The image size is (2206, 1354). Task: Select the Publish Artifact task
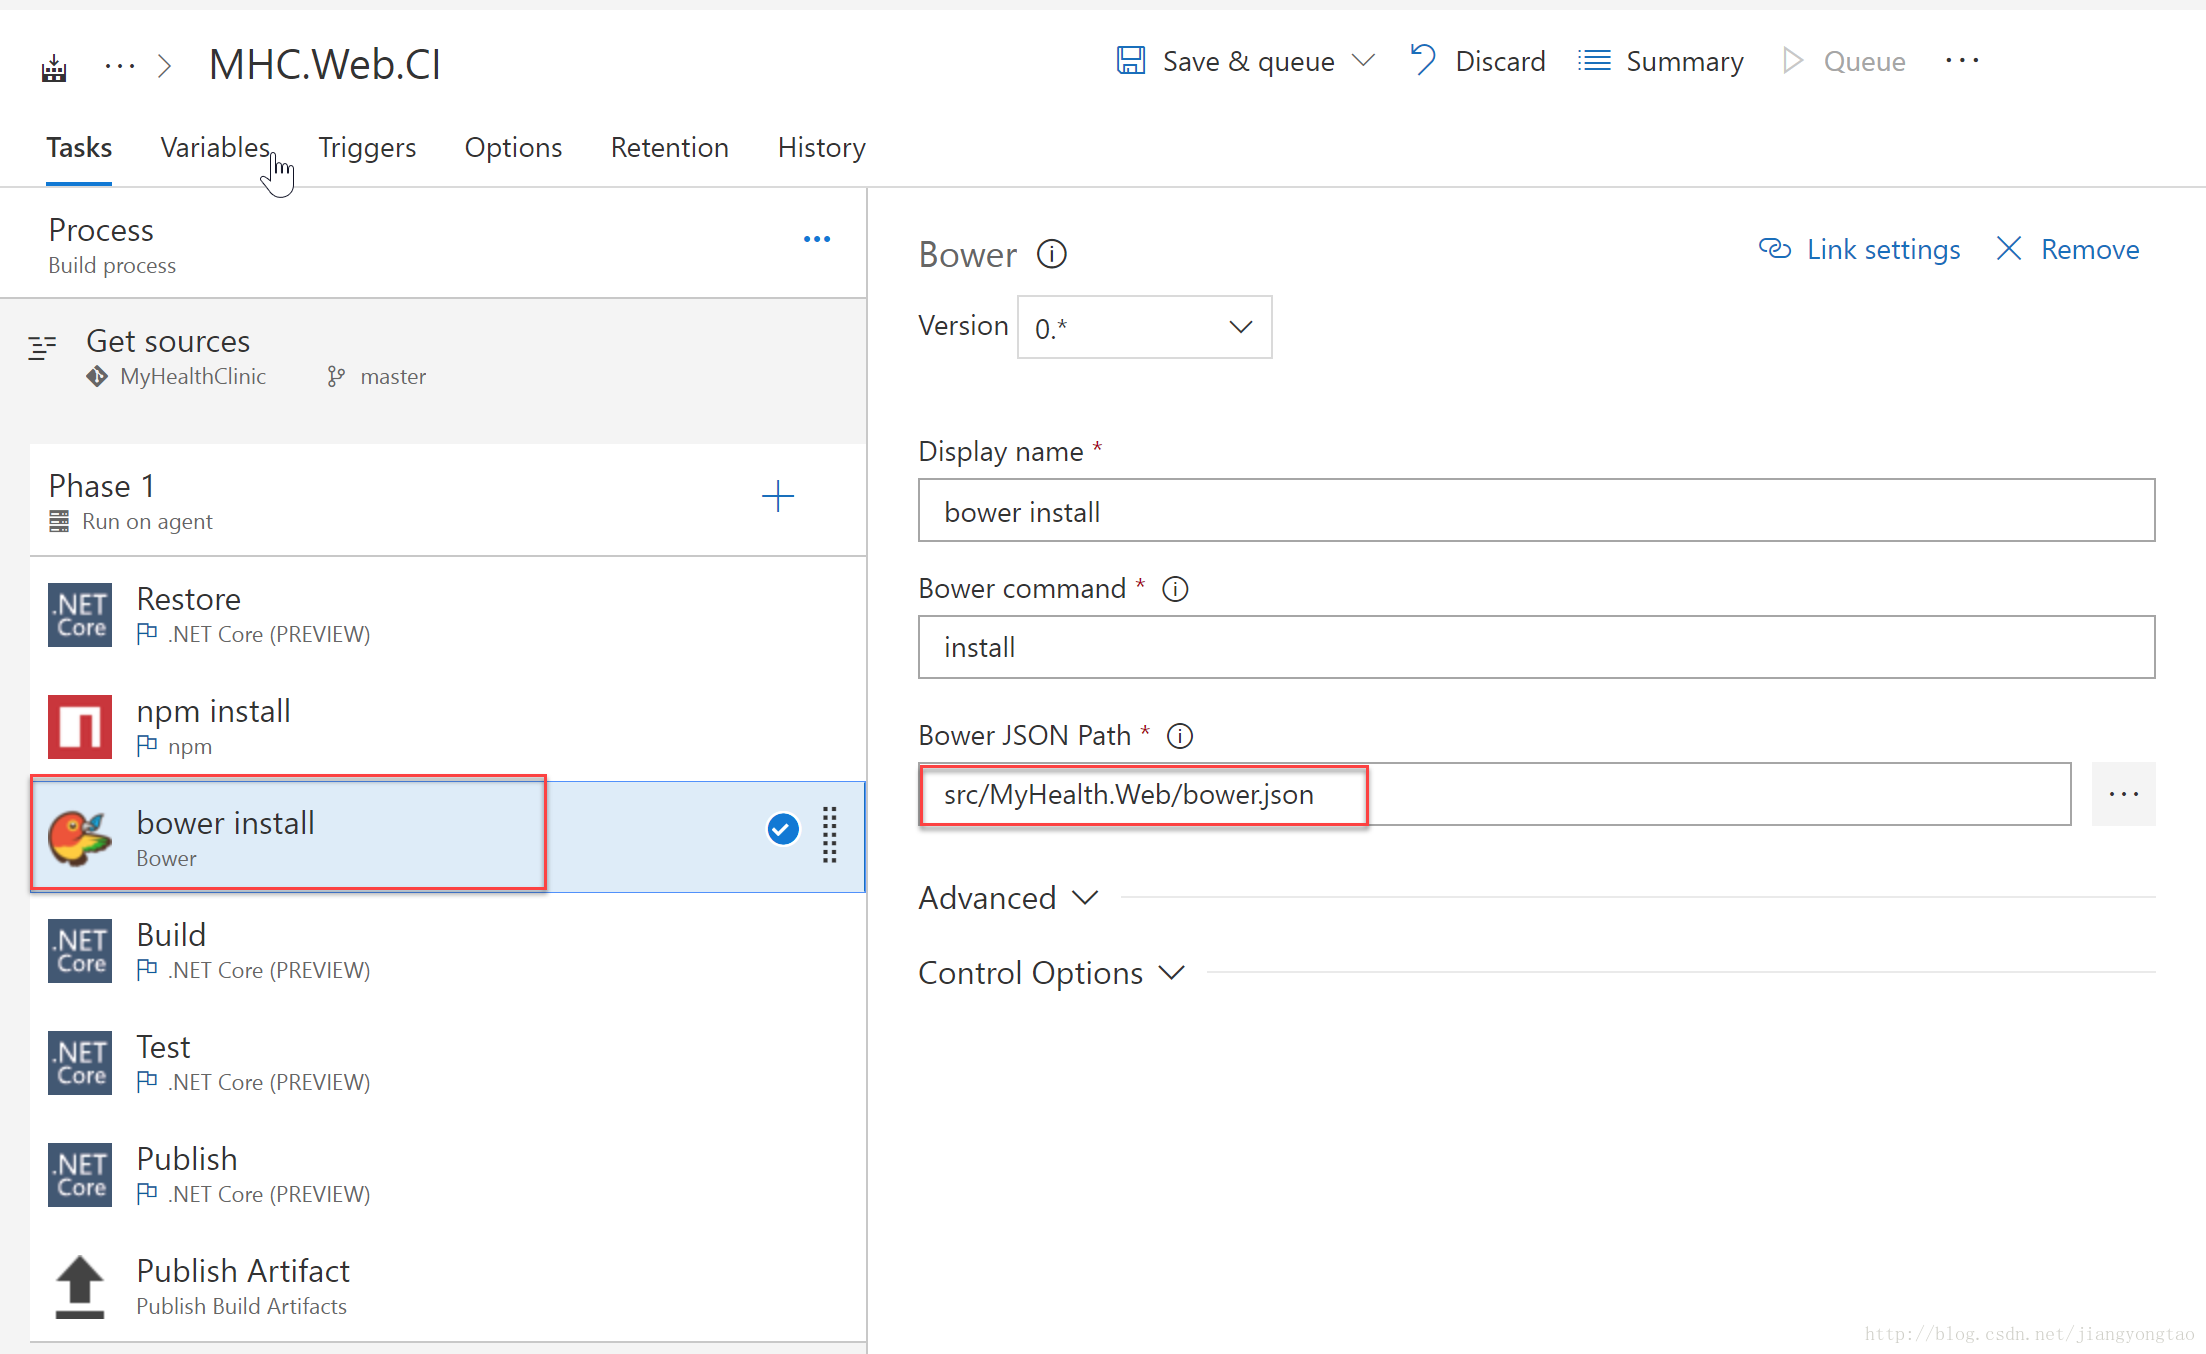point(448,1286)
